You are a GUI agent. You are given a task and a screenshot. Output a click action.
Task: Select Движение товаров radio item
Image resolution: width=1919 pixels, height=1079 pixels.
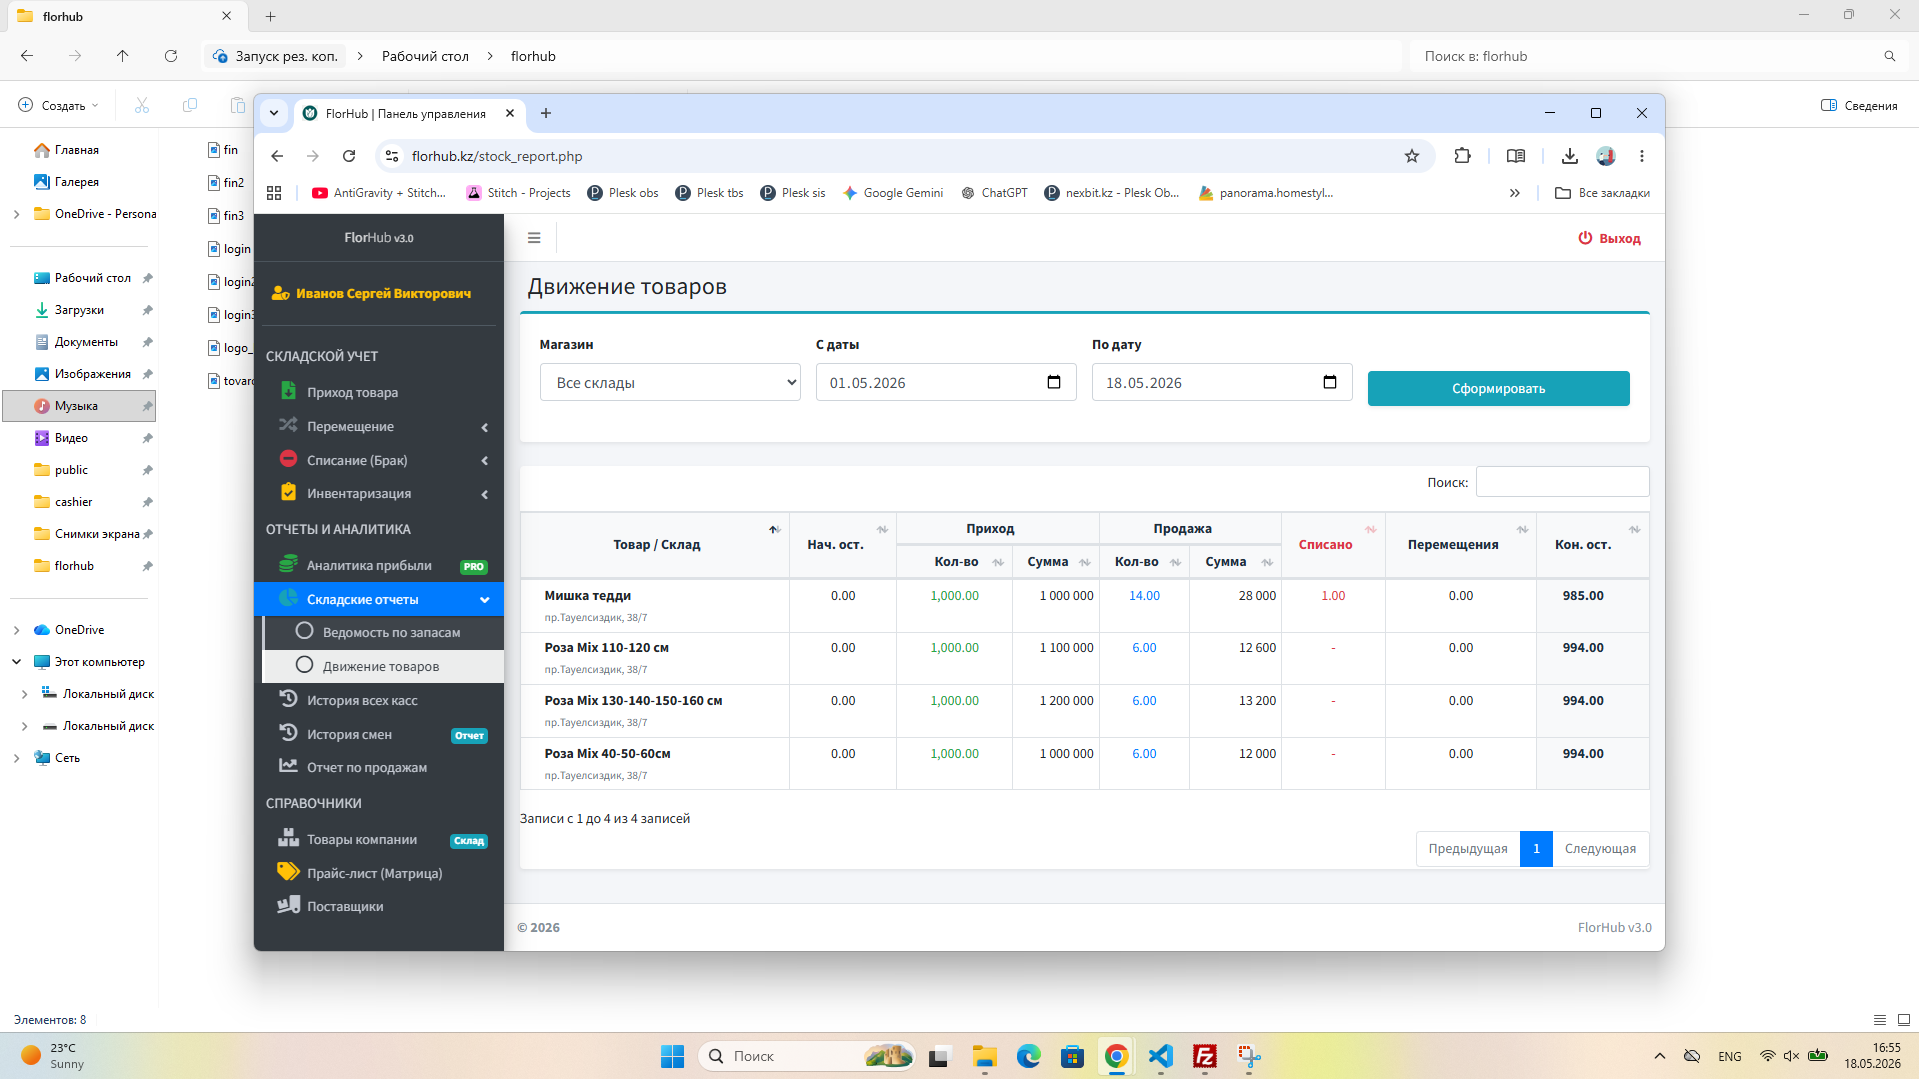click(383, 666)
